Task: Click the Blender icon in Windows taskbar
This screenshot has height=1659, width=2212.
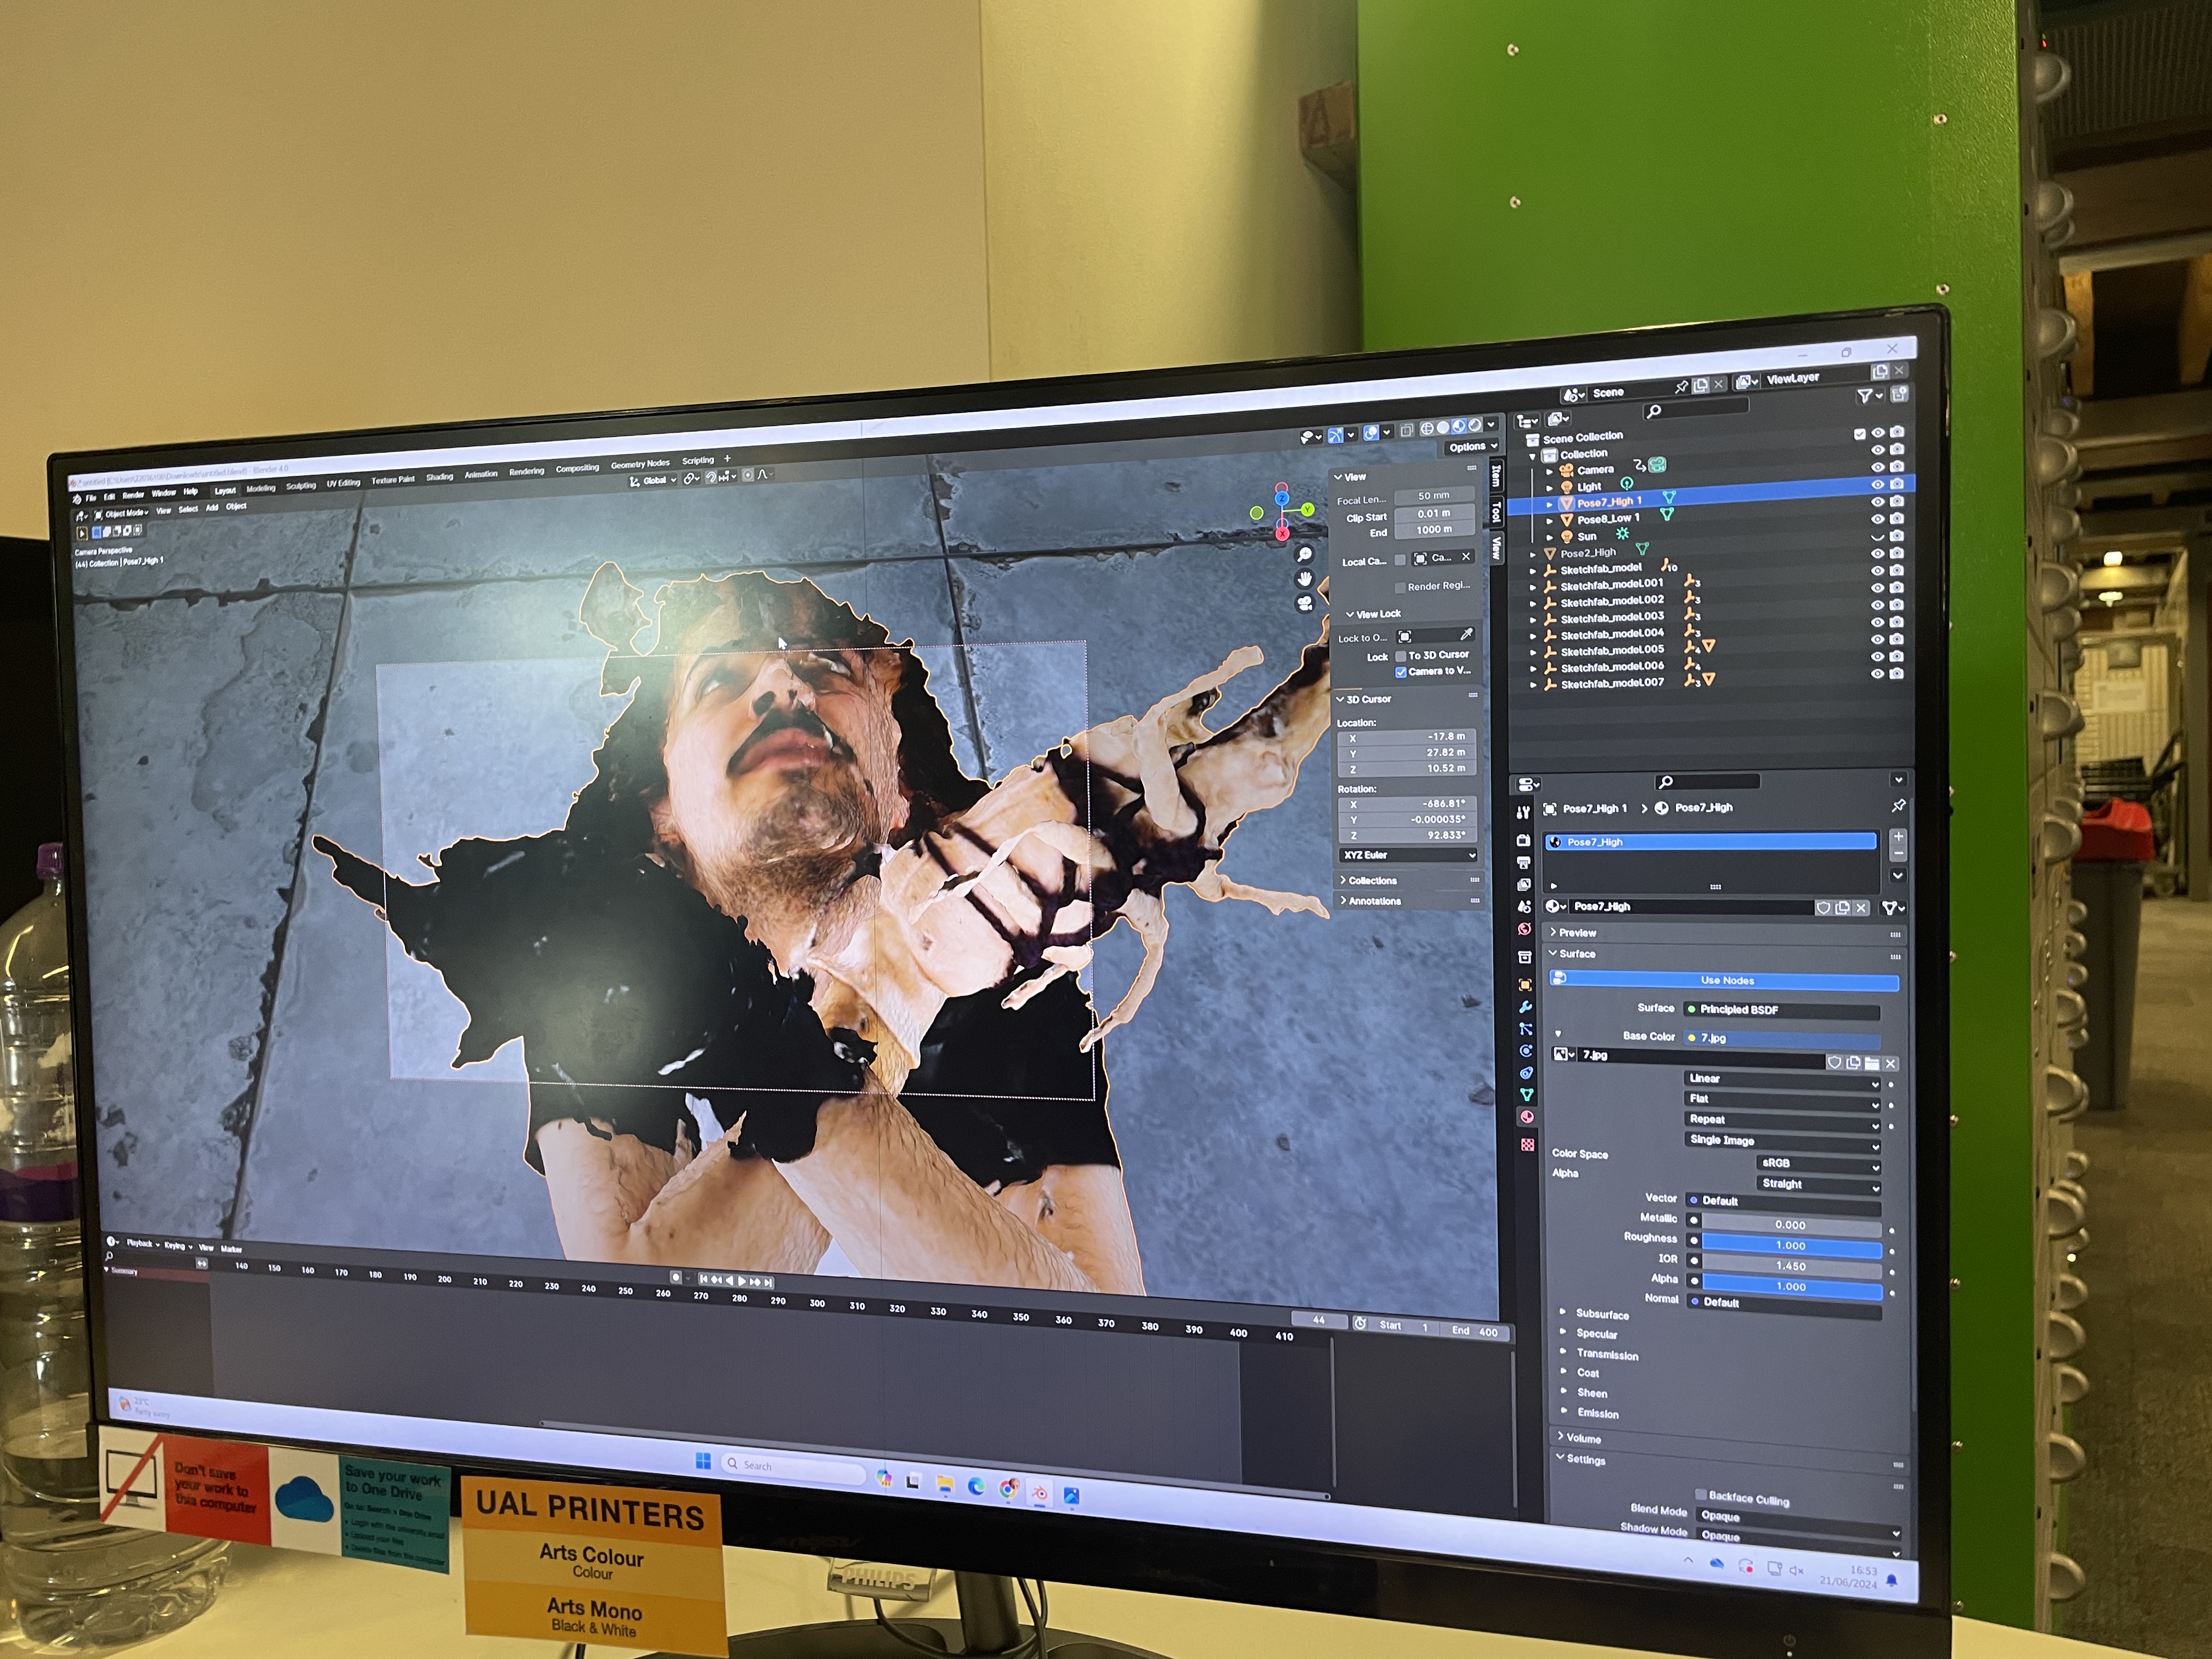Action: click(1039, 1494)
